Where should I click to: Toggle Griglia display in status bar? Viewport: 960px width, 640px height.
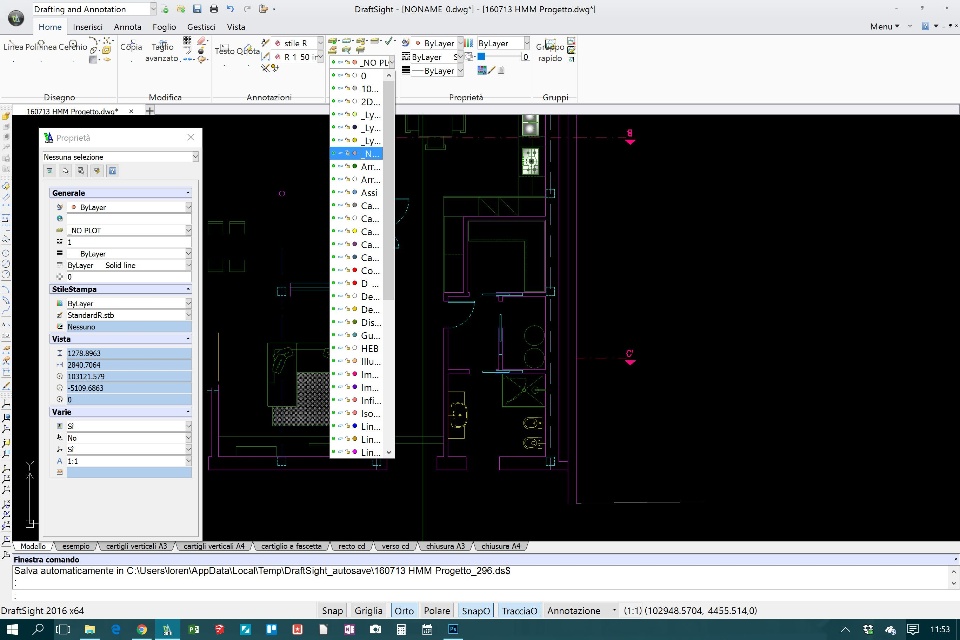tap(368, 610)
